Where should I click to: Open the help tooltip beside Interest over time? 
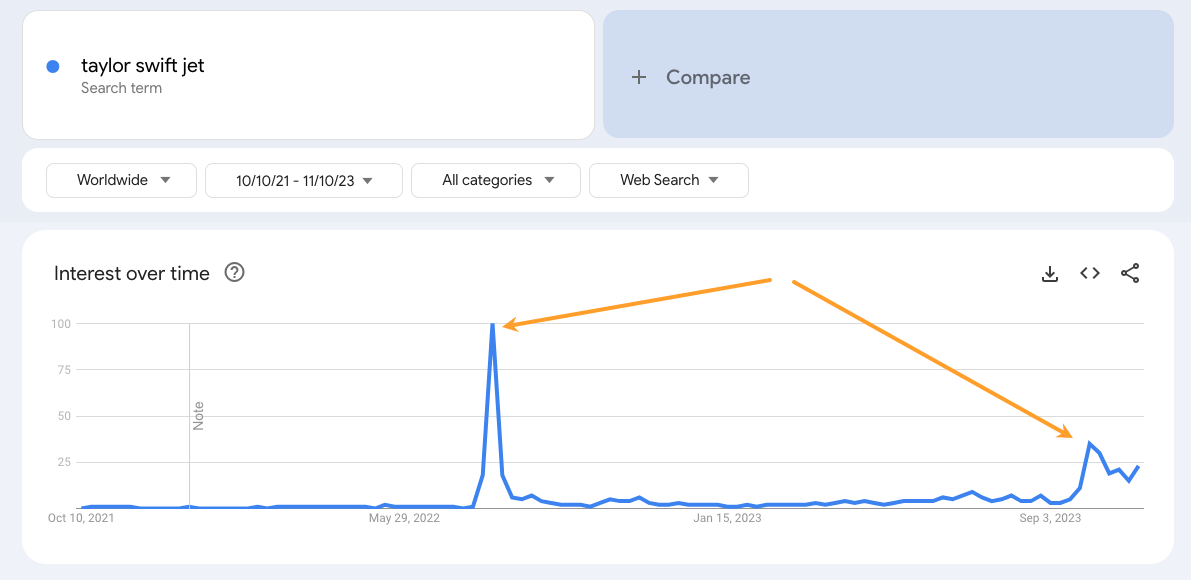233,272
